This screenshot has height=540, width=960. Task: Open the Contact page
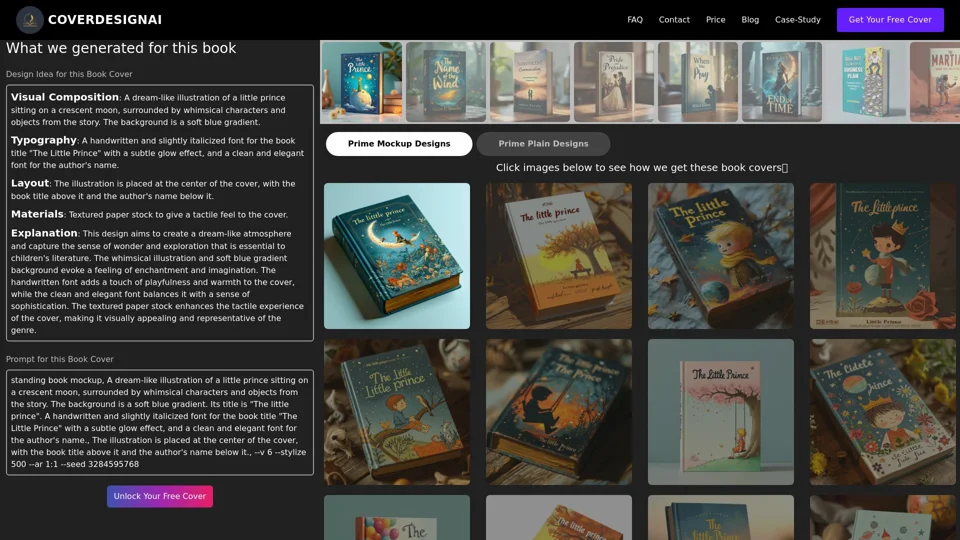point(674,20)
